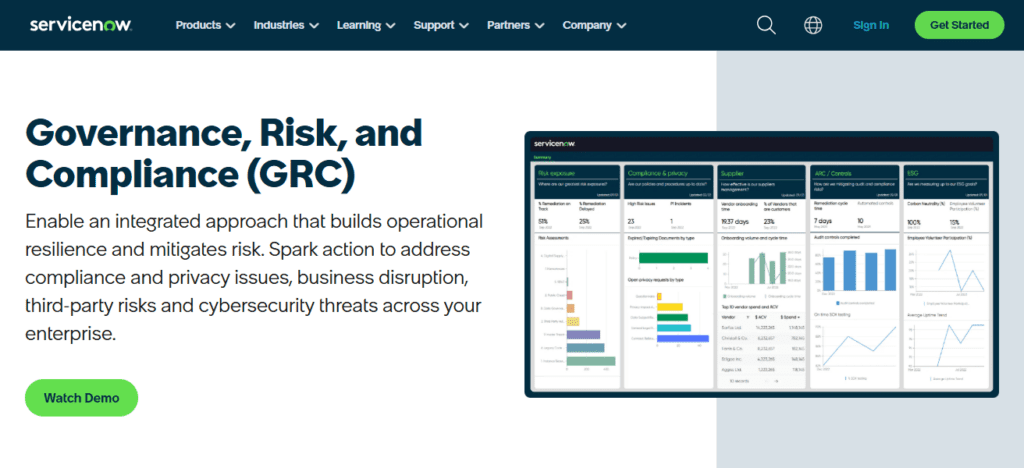Expand the Industries menu
Image resolution: width=1024 pixels, height=468 pixels.
286,25
